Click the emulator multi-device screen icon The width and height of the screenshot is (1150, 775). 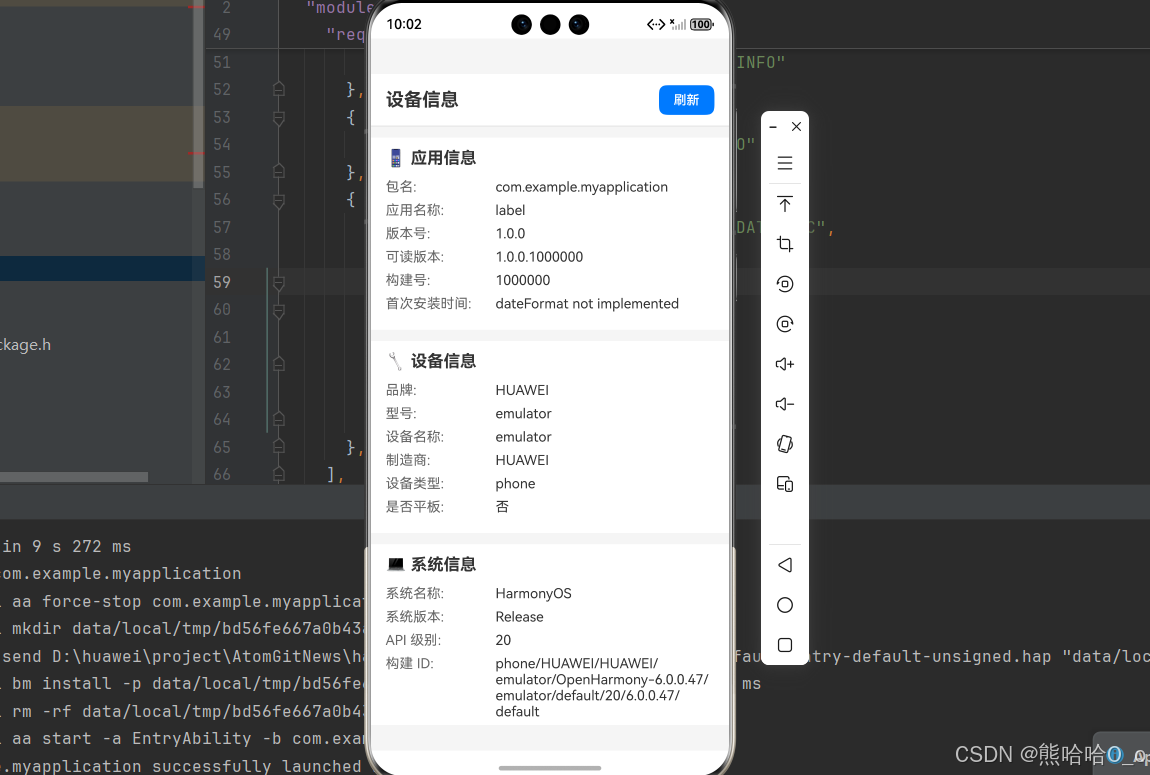click(x=785, y=484)
